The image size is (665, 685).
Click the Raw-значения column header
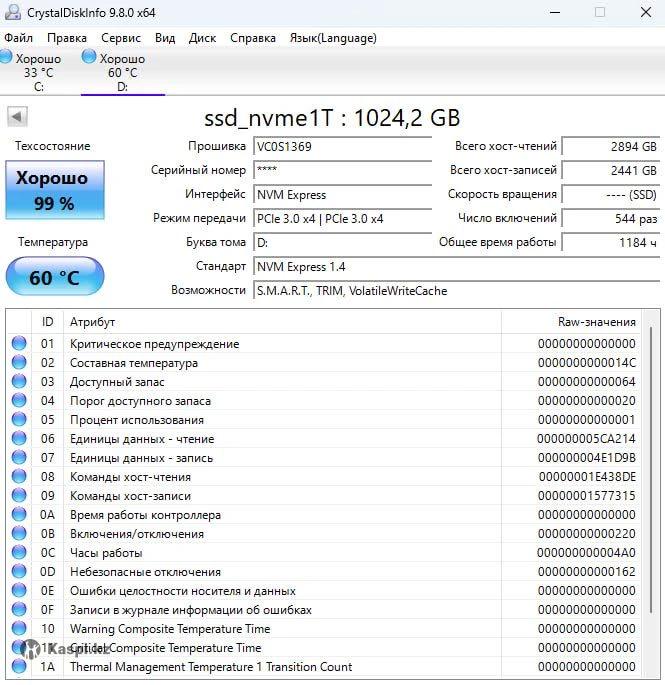pos(596,322)
